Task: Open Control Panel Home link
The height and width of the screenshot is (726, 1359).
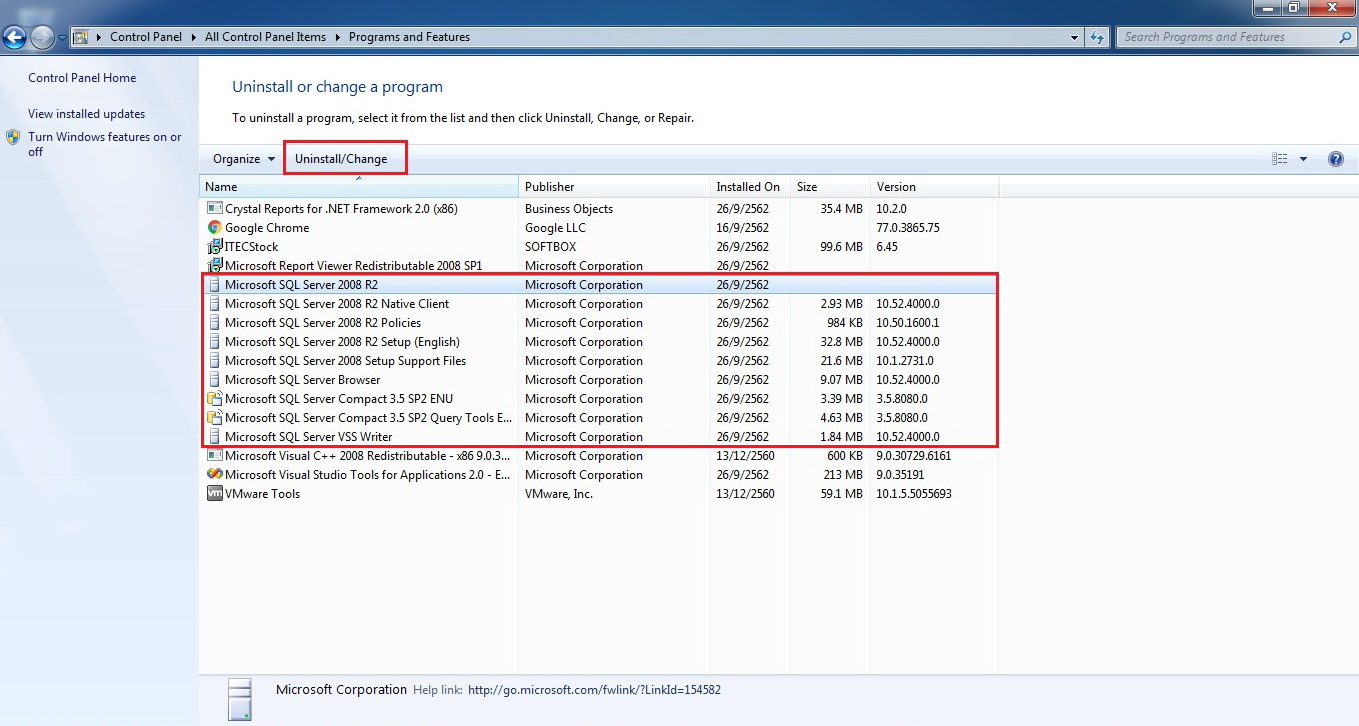Action: [x=82, y=78]
